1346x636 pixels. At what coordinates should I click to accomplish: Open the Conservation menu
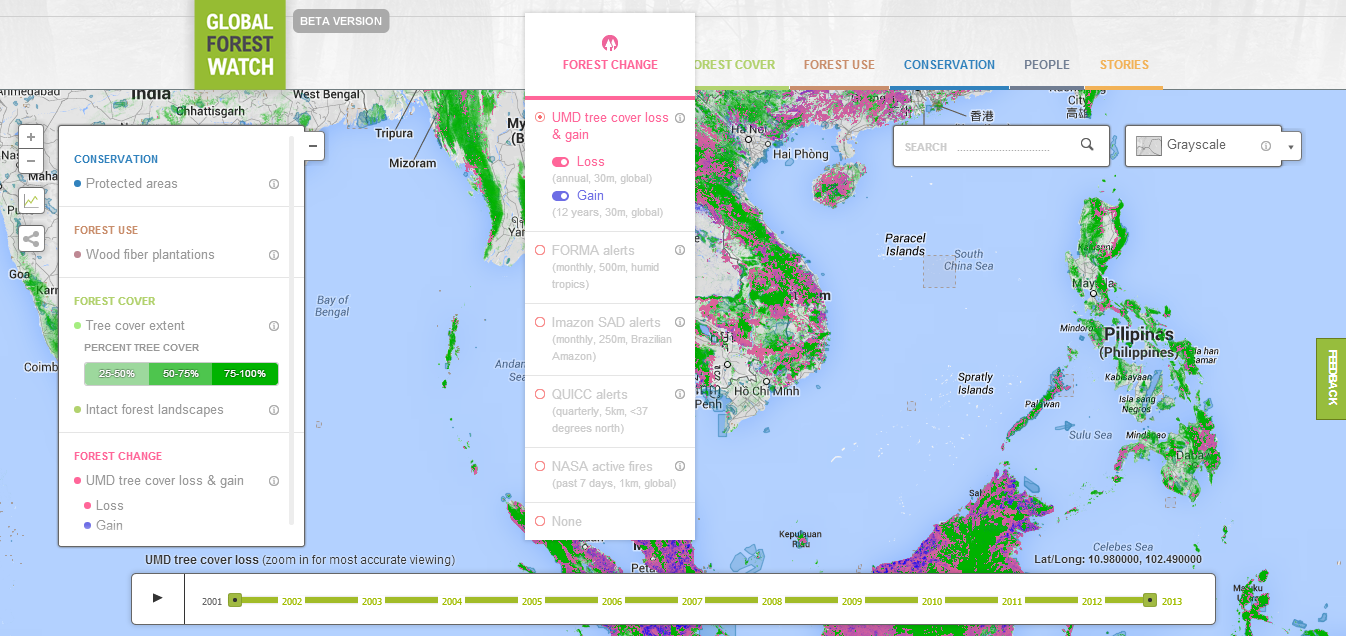949,65
